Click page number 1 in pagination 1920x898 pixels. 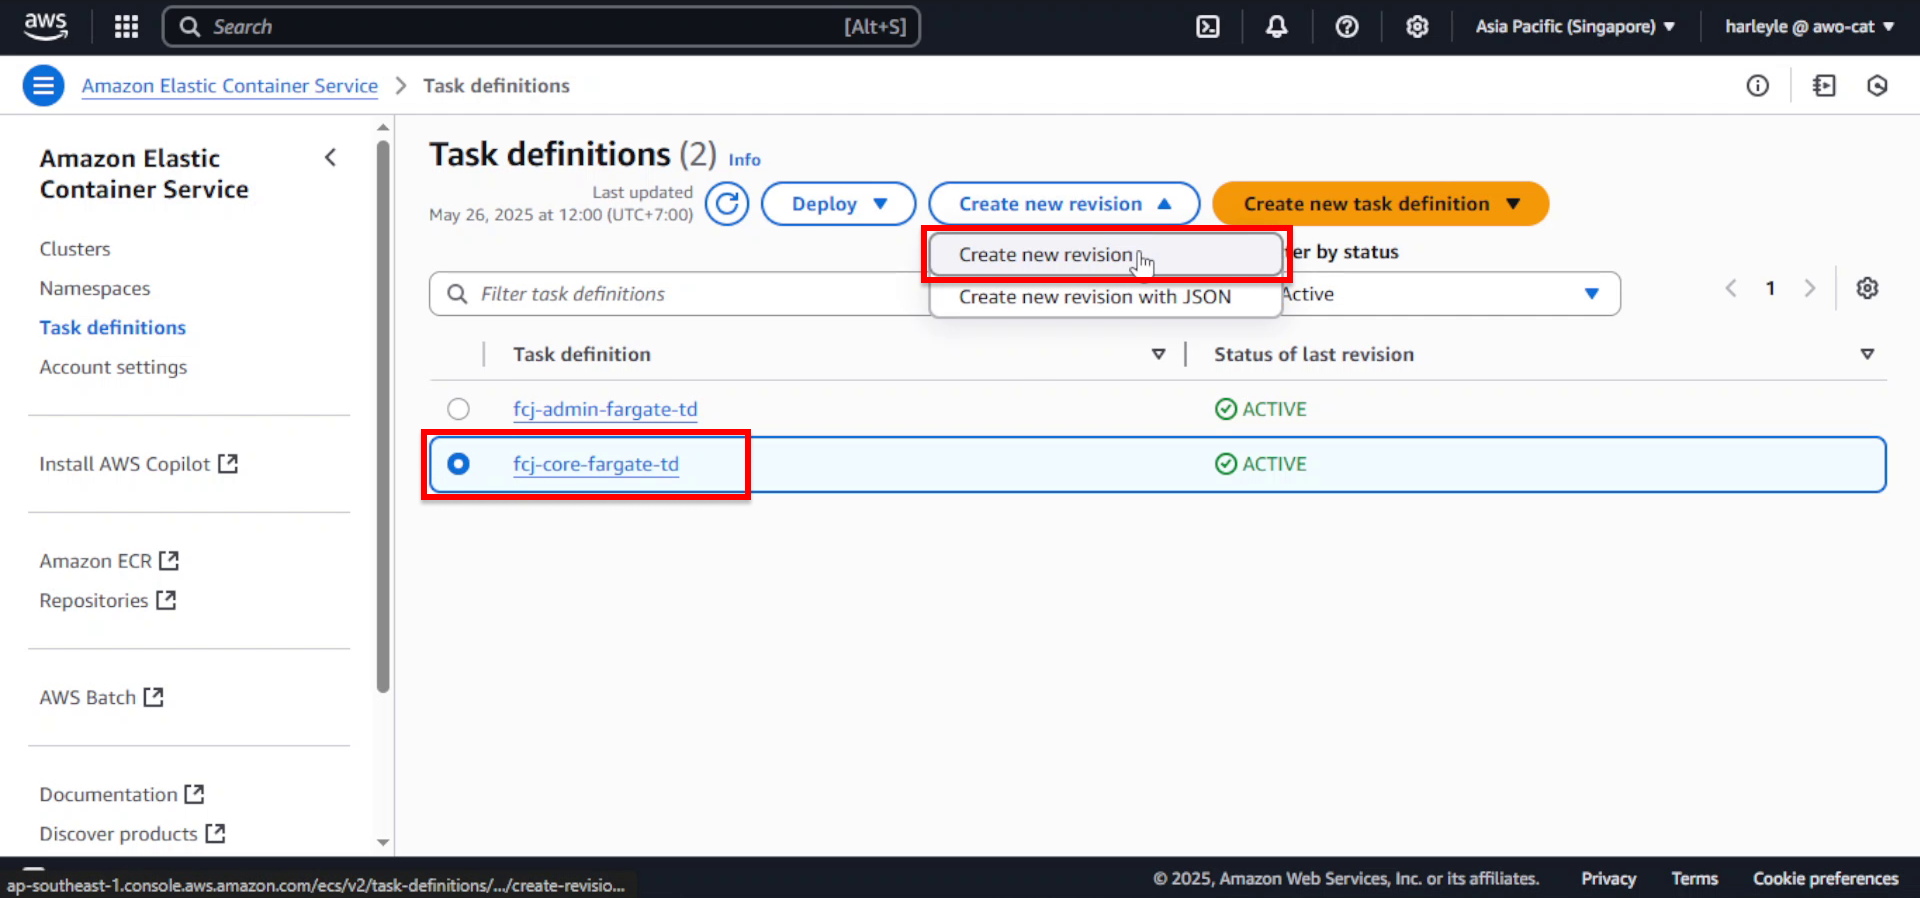pos(1770,288)
